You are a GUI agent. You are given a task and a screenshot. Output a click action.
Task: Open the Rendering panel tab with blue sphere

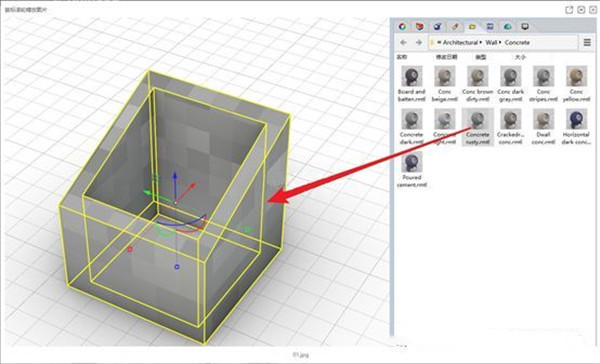click(x=437, y=26)
